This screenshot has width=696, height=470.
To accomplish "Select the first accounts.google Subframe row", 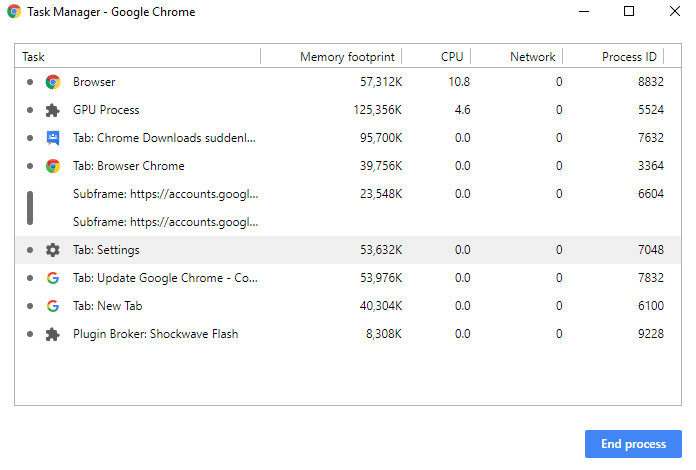I will pyautogui.click(x=348, y=194).
